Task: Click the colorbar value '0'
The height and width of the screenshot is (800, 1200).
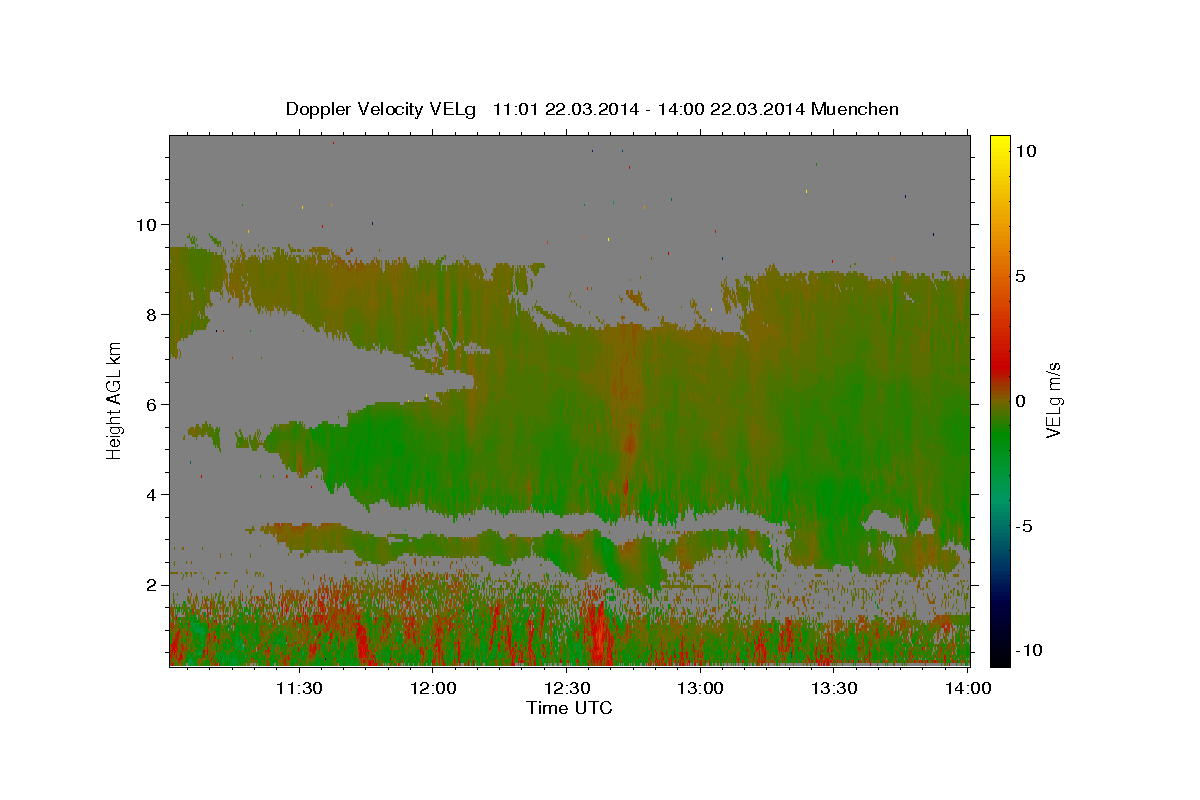Action: click(1020, 401)
